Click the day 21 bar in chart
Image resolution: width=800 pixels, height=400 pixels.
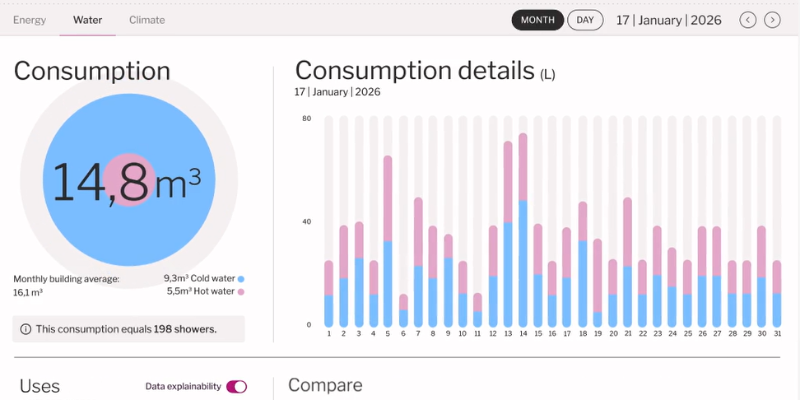click(x=628, y=262)
